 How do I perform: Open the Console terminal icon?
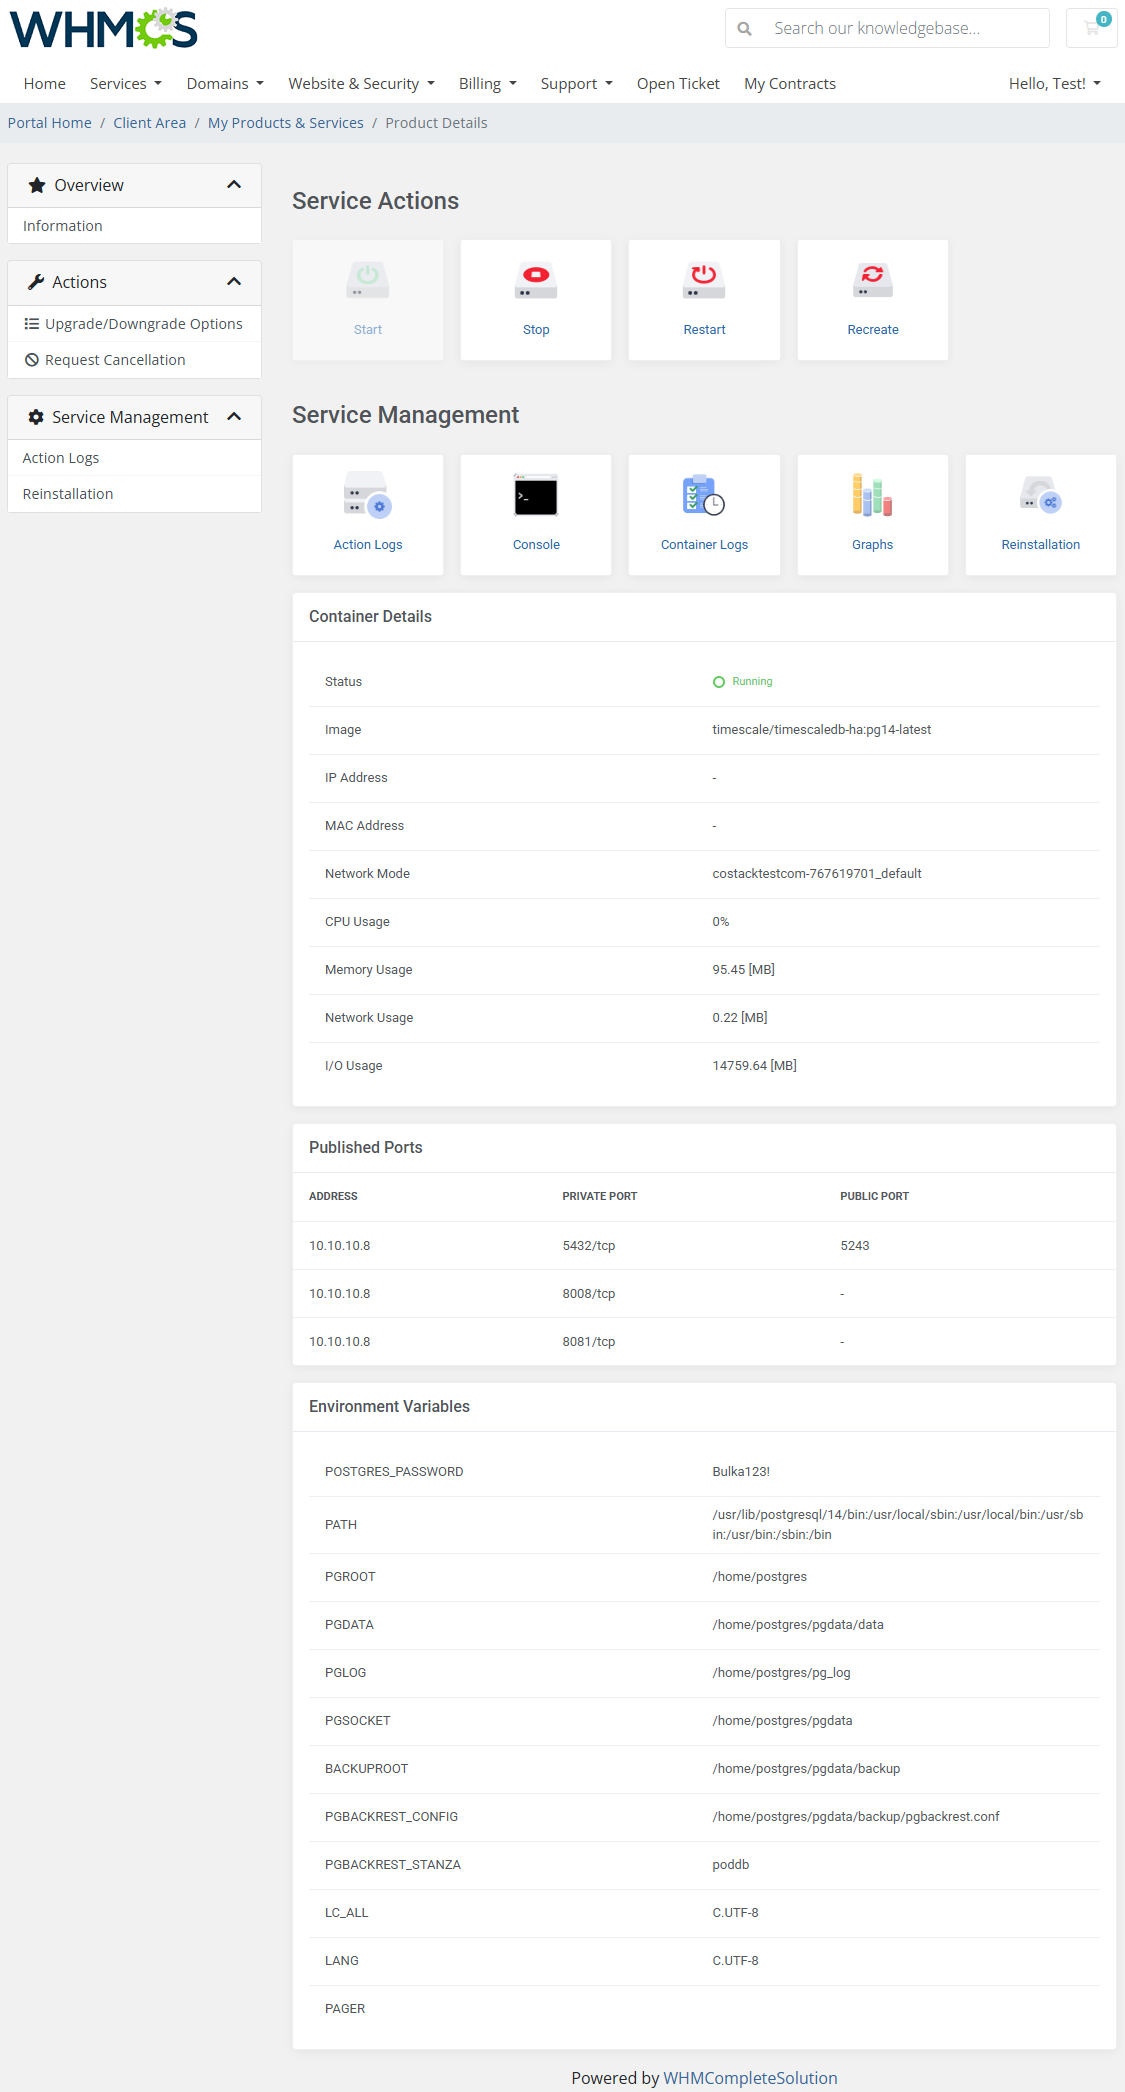[536, 495]
